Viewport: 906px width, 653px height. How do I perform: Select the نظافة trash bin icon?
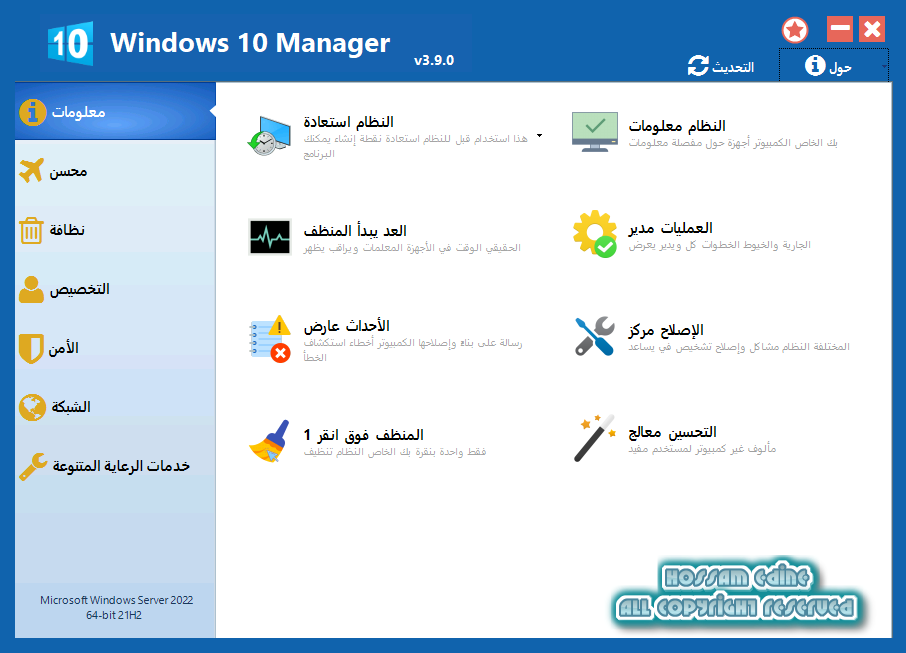click(x=31, y=231)
